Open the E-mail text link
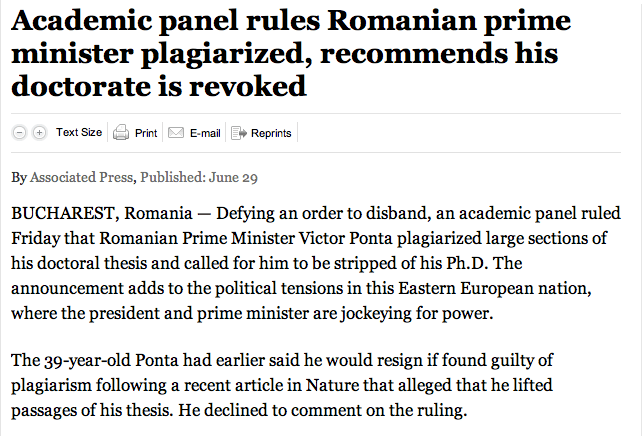 (x=205, y=133)
